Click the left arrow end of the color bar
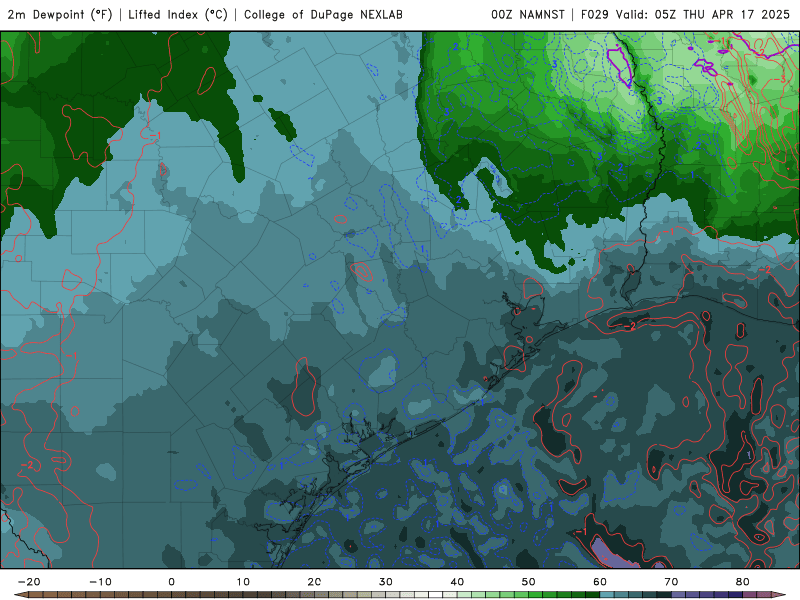 pyautogui.click(x=21, y=595)
